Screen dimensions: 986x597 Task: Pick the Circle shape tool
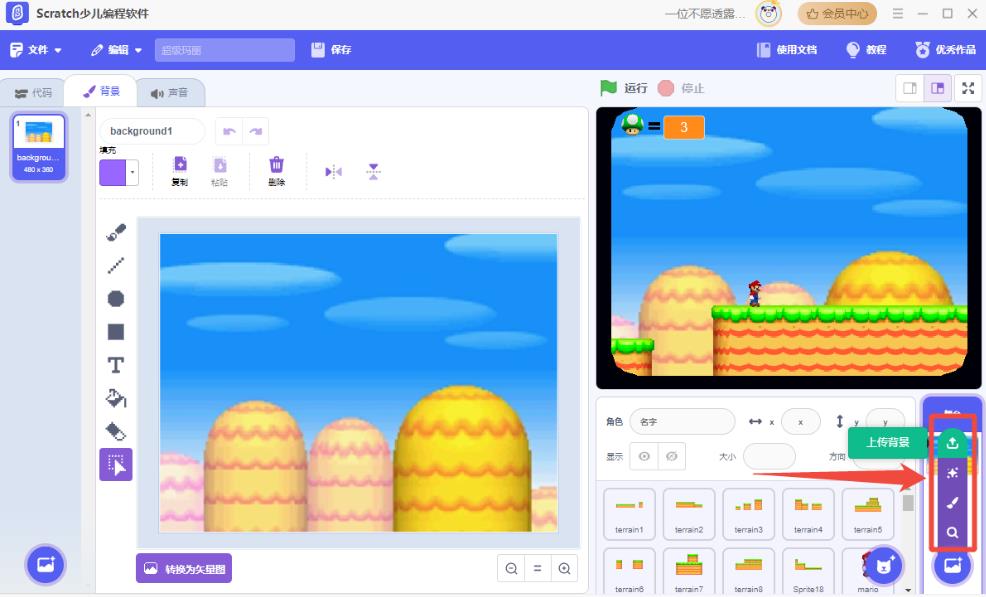(116, 298)
